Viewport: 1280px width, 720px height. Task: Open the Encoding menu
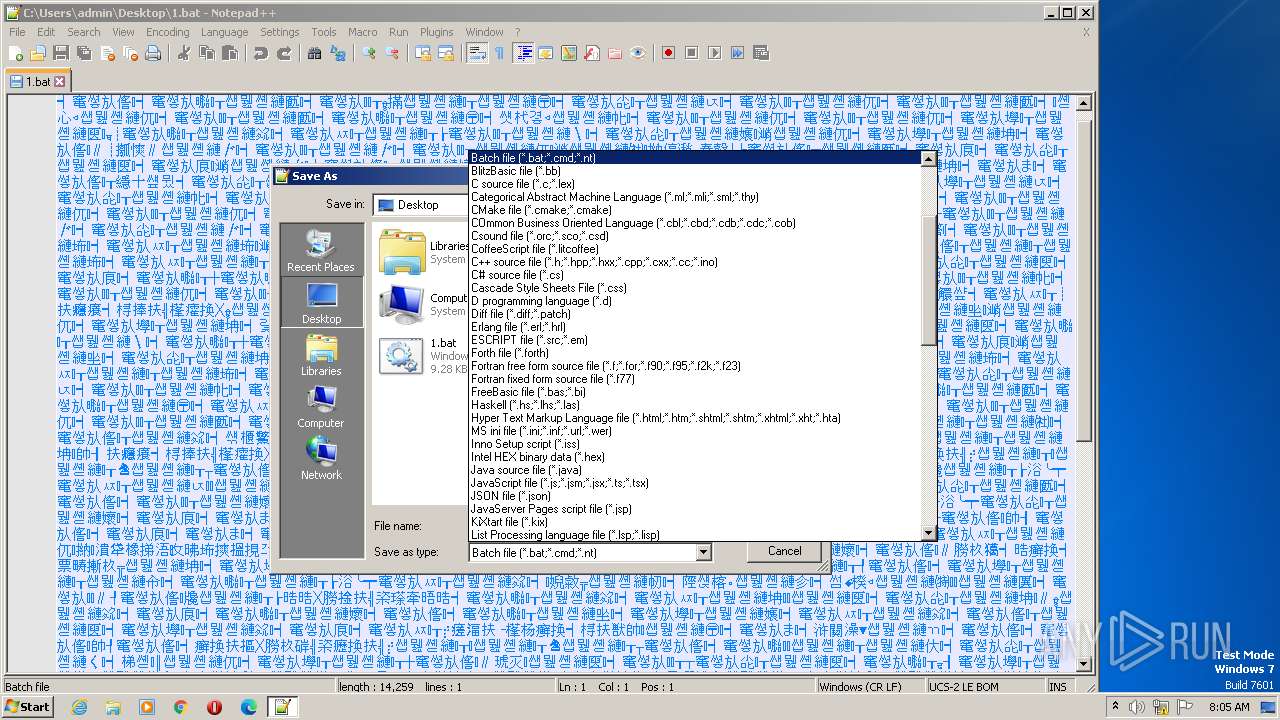pos(167,32)
